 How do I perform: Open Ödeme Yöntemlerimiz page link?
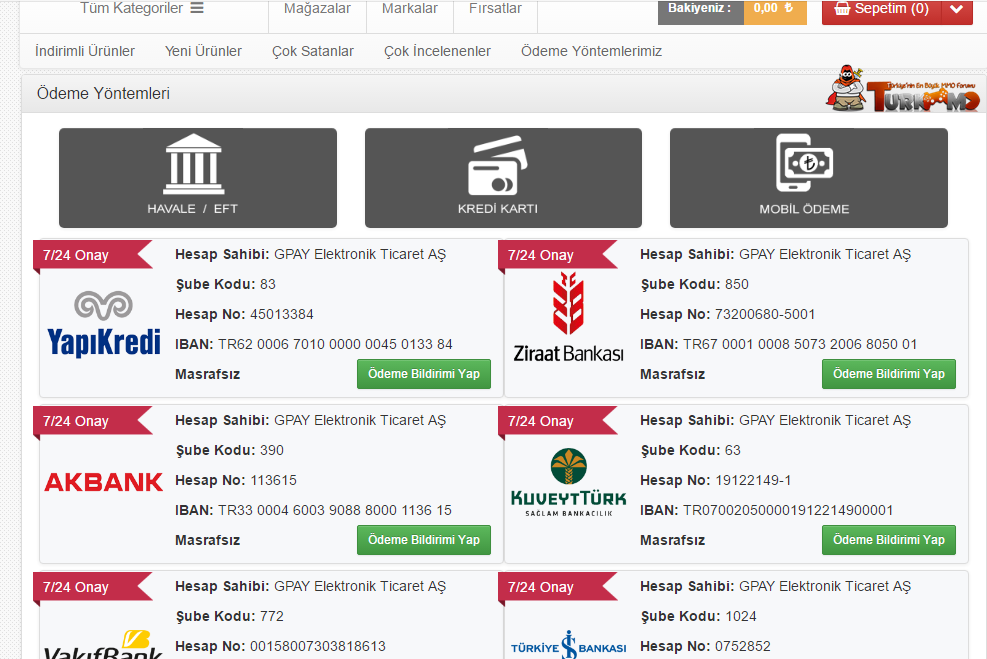[591, 51]
